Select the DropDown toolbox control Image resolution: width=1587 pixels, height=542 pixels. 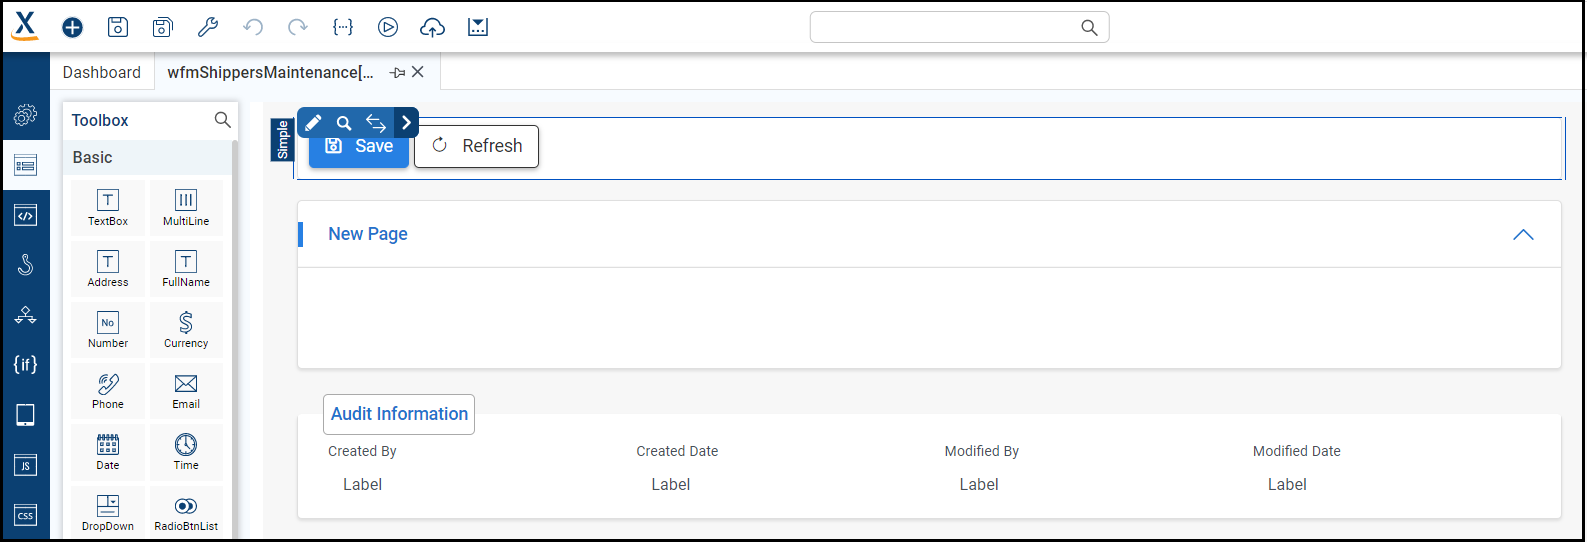pyautogui.click(x=108, y=512)
